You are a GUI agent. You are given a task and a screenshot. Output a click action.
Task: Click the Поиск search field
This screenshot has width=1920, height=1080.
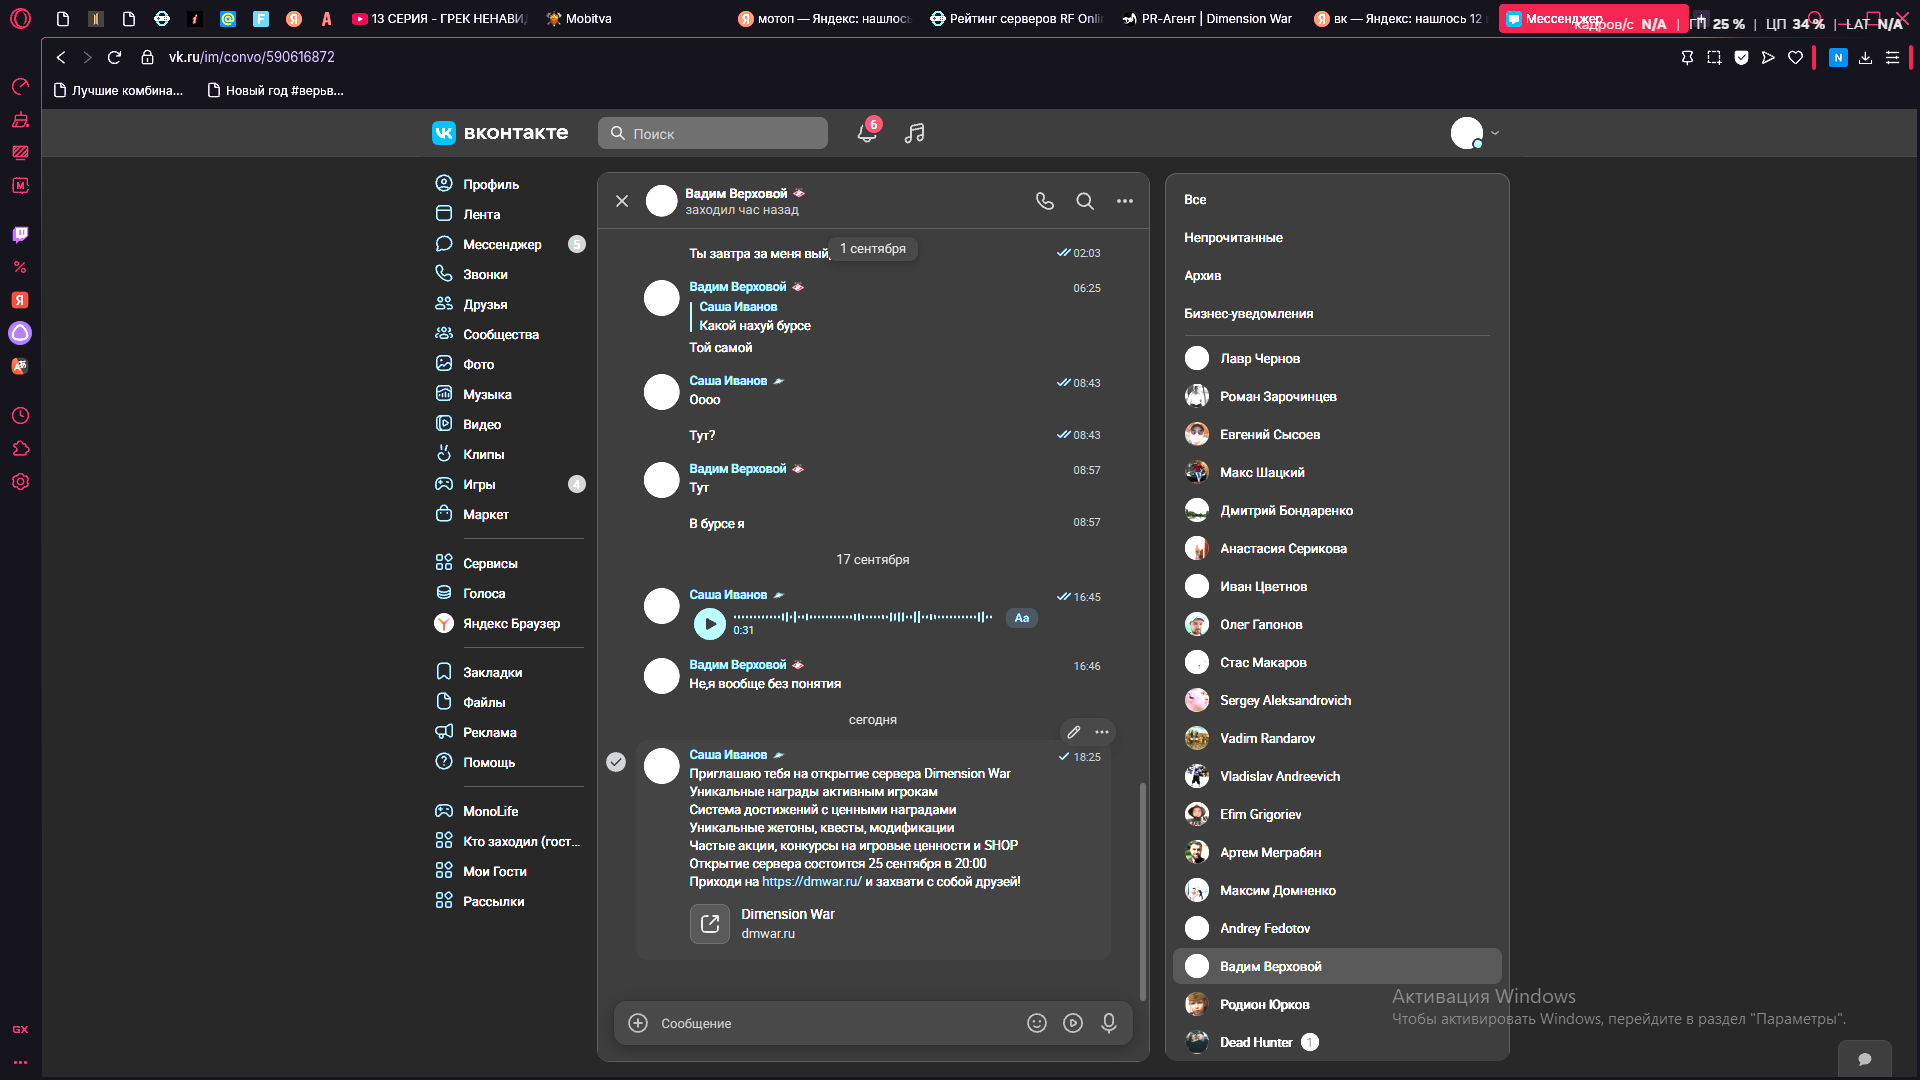[713, 133]
